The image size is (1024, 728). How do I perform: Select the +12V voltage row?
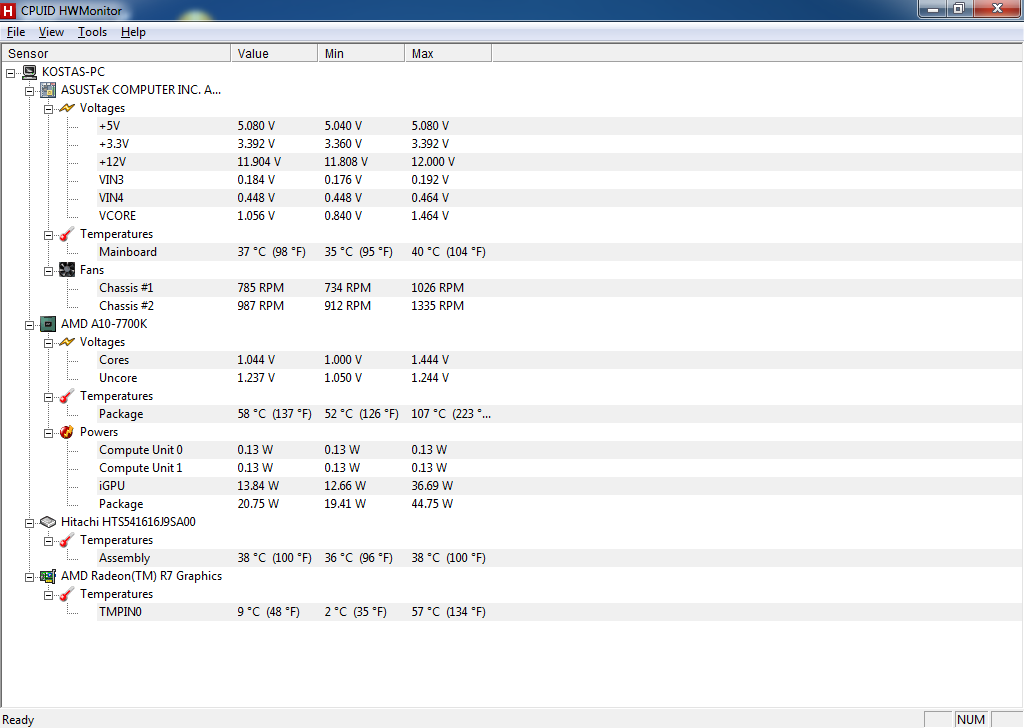tap(560, 162)
